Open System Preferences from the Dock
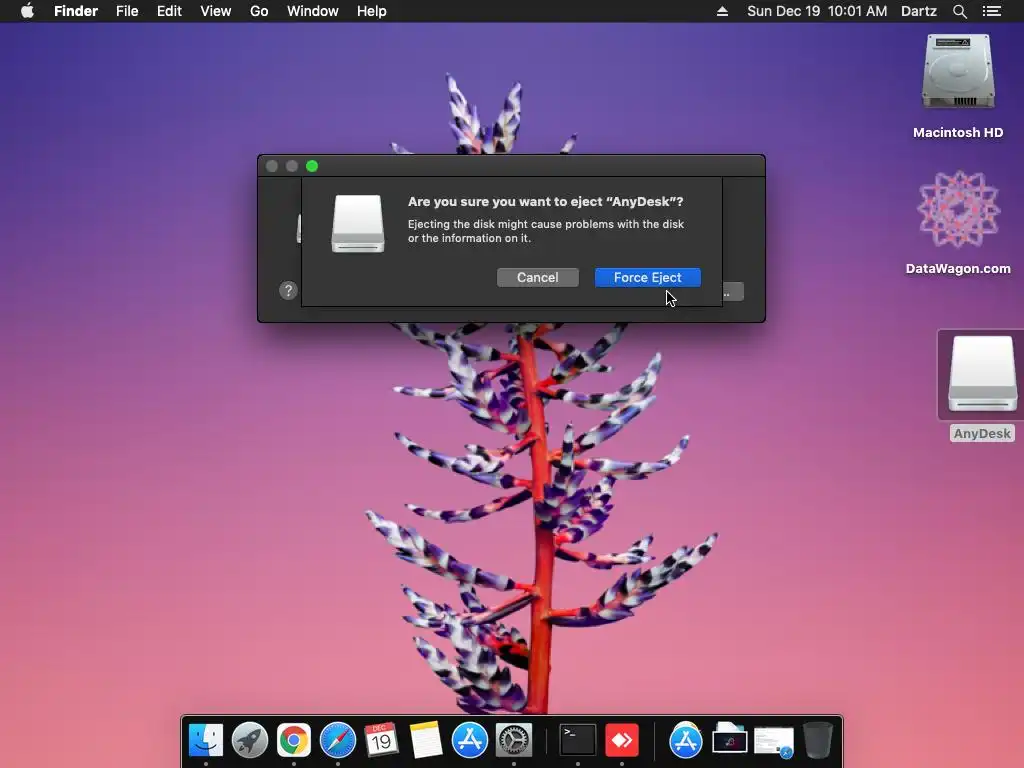 tap(514, 741)
